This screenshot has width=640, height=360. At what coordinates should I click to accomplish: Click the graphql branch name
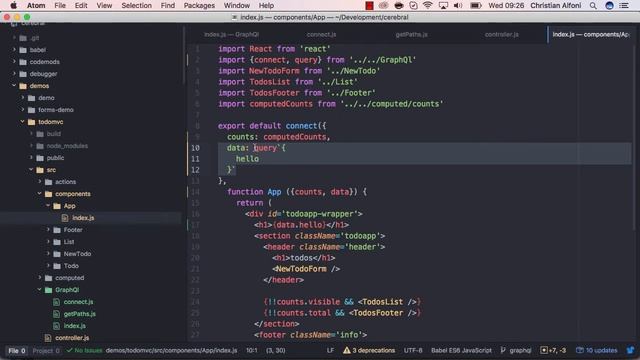(520, 350)
